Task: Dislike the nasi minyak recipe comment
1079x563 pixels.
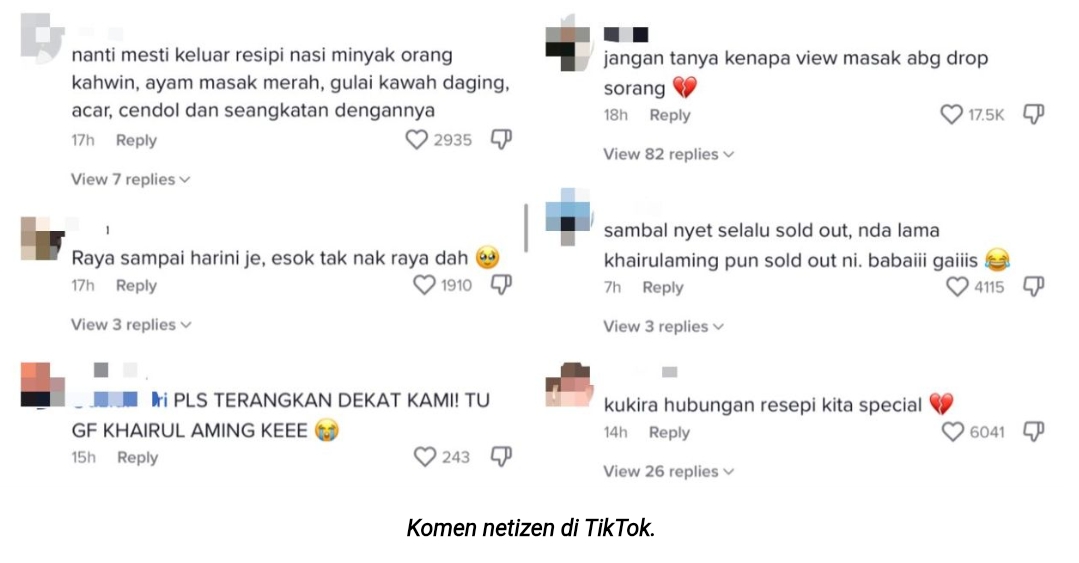Action: pos(501,140)
